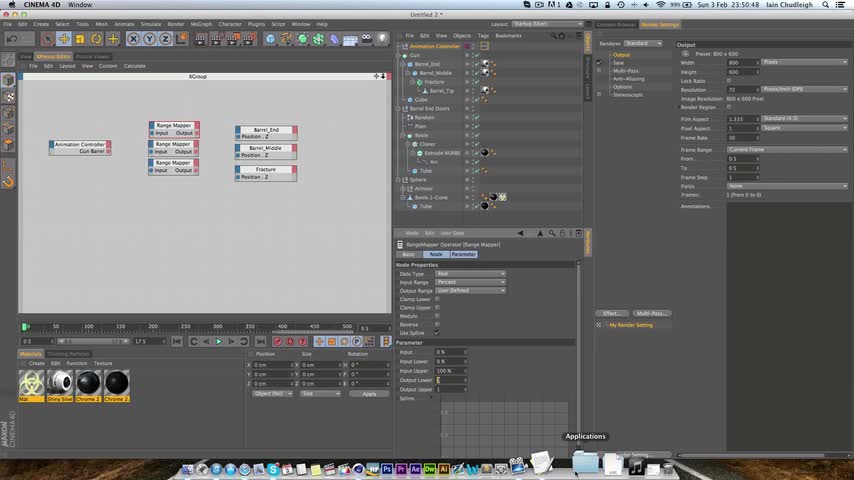Select the Shiny Silver material thumbnail
This screenshot has width=854, height=480.
click(60, 386)
